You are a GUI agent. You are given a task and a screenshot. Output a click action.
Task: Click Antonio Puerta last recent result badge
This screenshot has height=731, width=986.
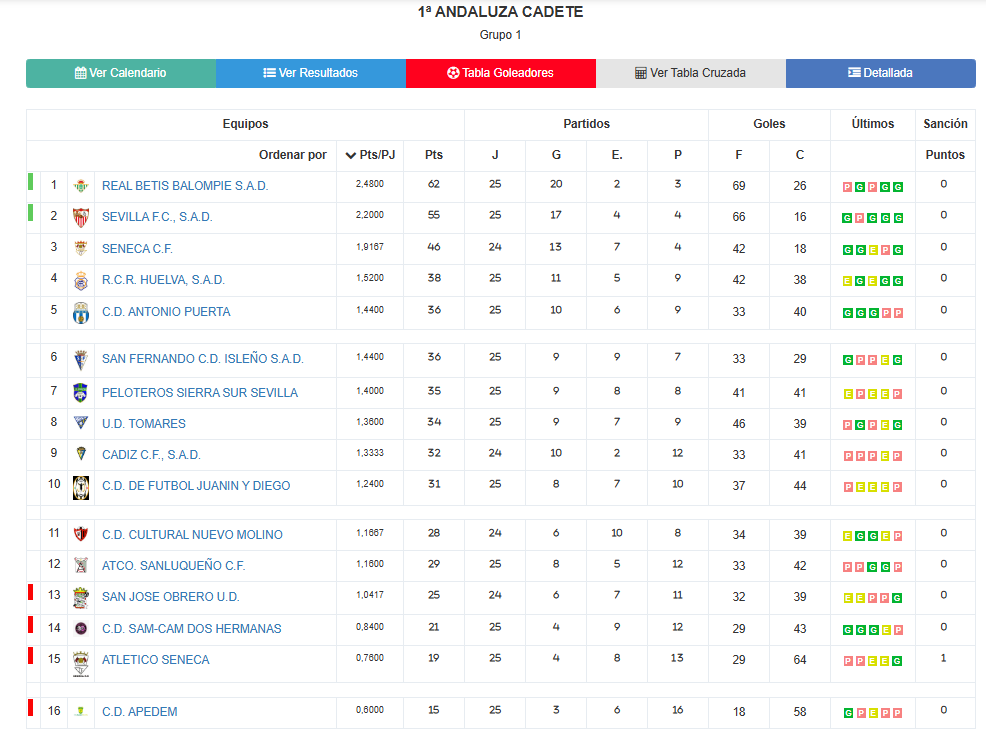(898, 313)
